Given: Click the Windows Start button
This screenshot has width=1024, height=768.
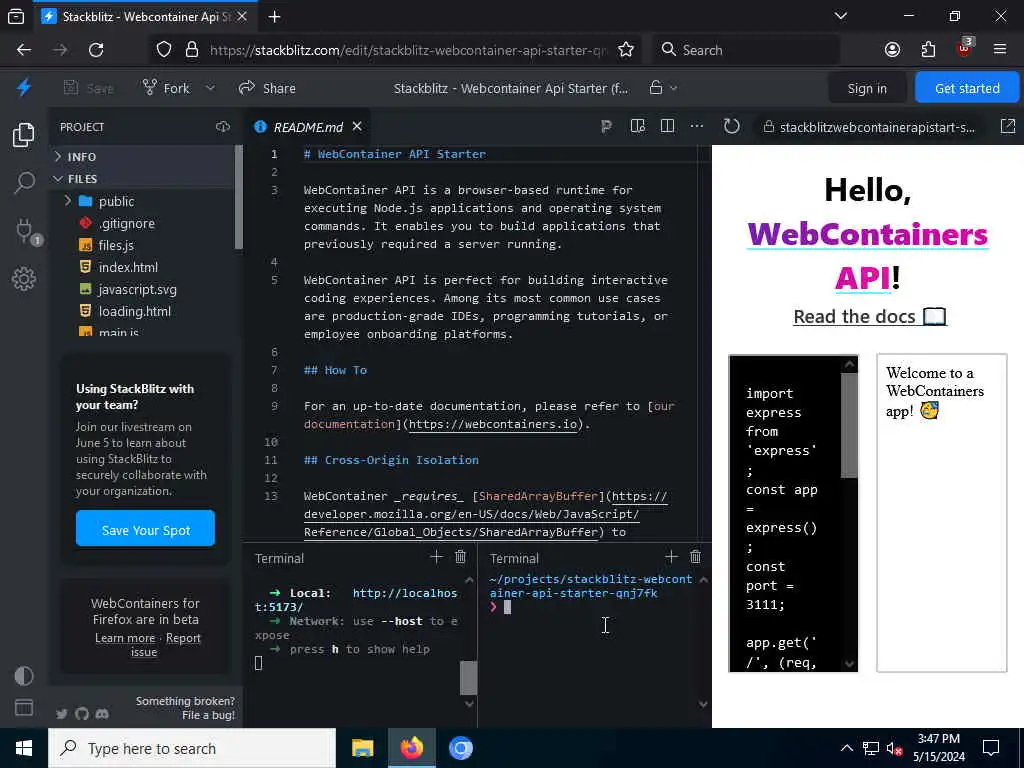Looking at the screenshot, I should 24,748.
